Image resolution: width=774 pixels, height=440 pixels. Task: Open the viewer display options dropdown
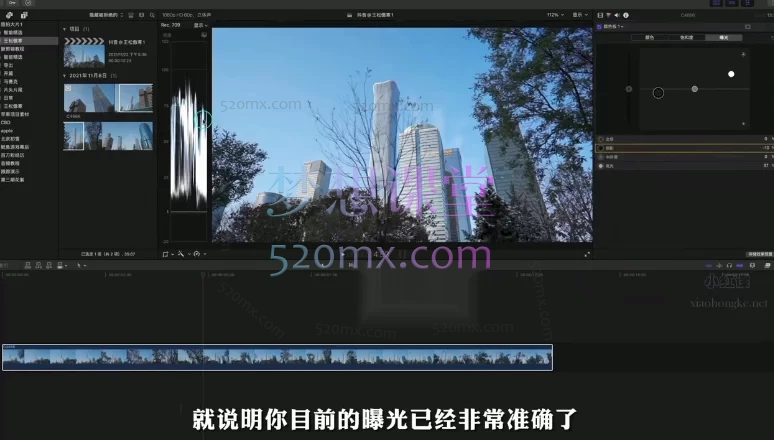[579, 16]
